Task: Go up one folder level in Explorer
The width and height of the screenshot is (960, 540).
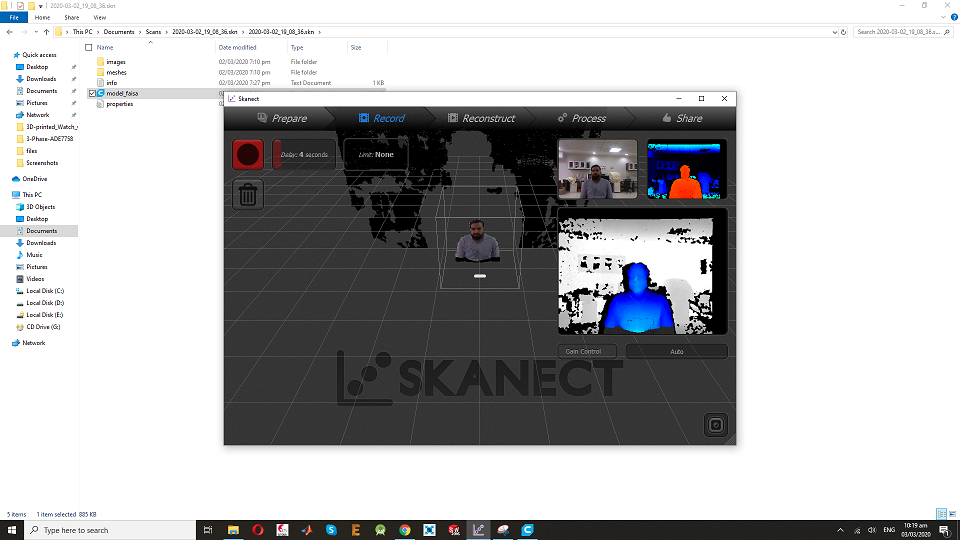Action: [47, 32]
